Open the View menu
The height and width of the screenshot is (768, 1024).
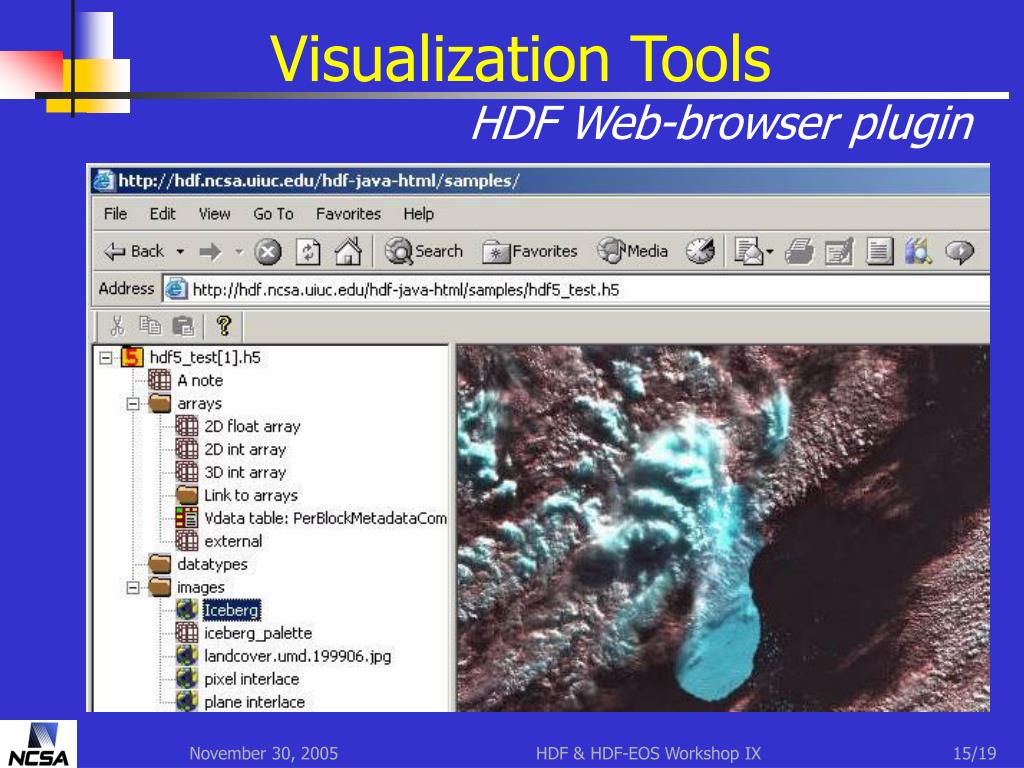point(214,214)
